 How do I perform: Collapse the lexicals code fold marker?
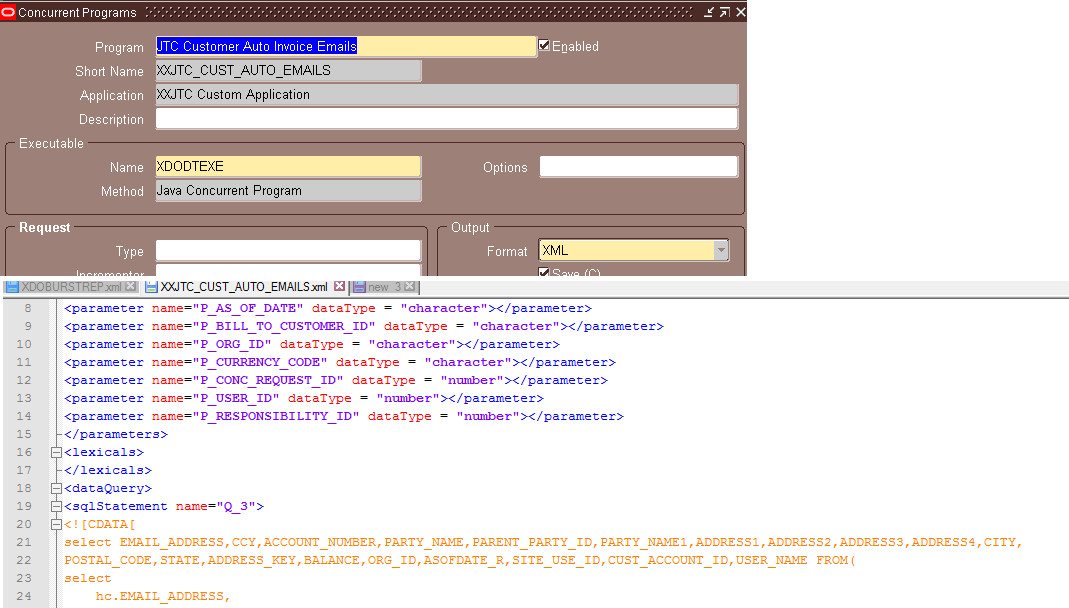(x=55, y=452)
